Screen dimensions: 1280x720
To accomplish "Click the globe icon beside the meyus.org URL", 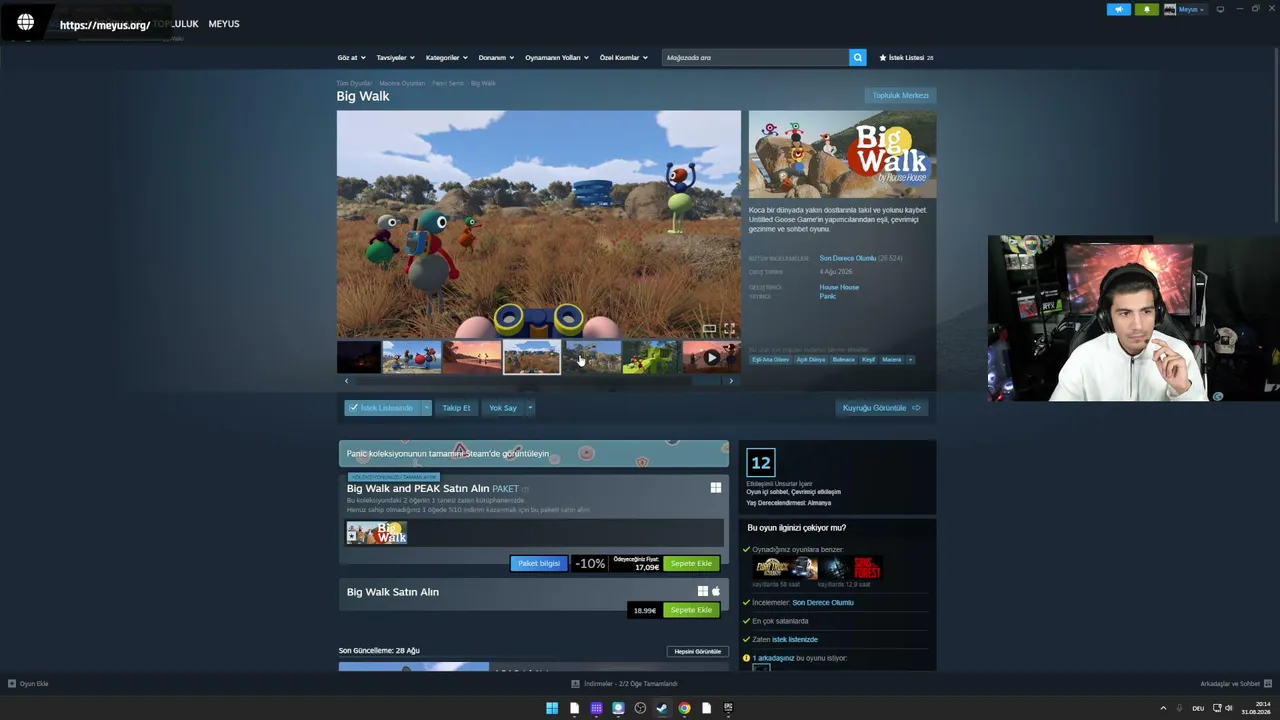I will (x=26, y=22).
